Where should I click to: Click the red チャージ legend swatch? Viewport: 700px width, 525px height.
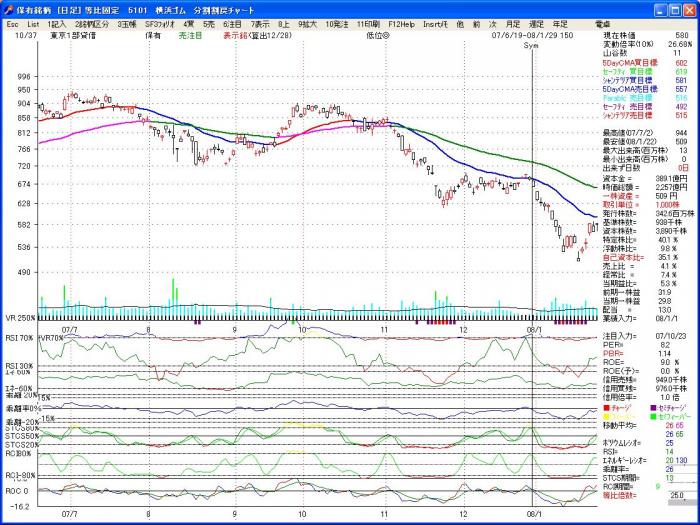coord(606,409)
